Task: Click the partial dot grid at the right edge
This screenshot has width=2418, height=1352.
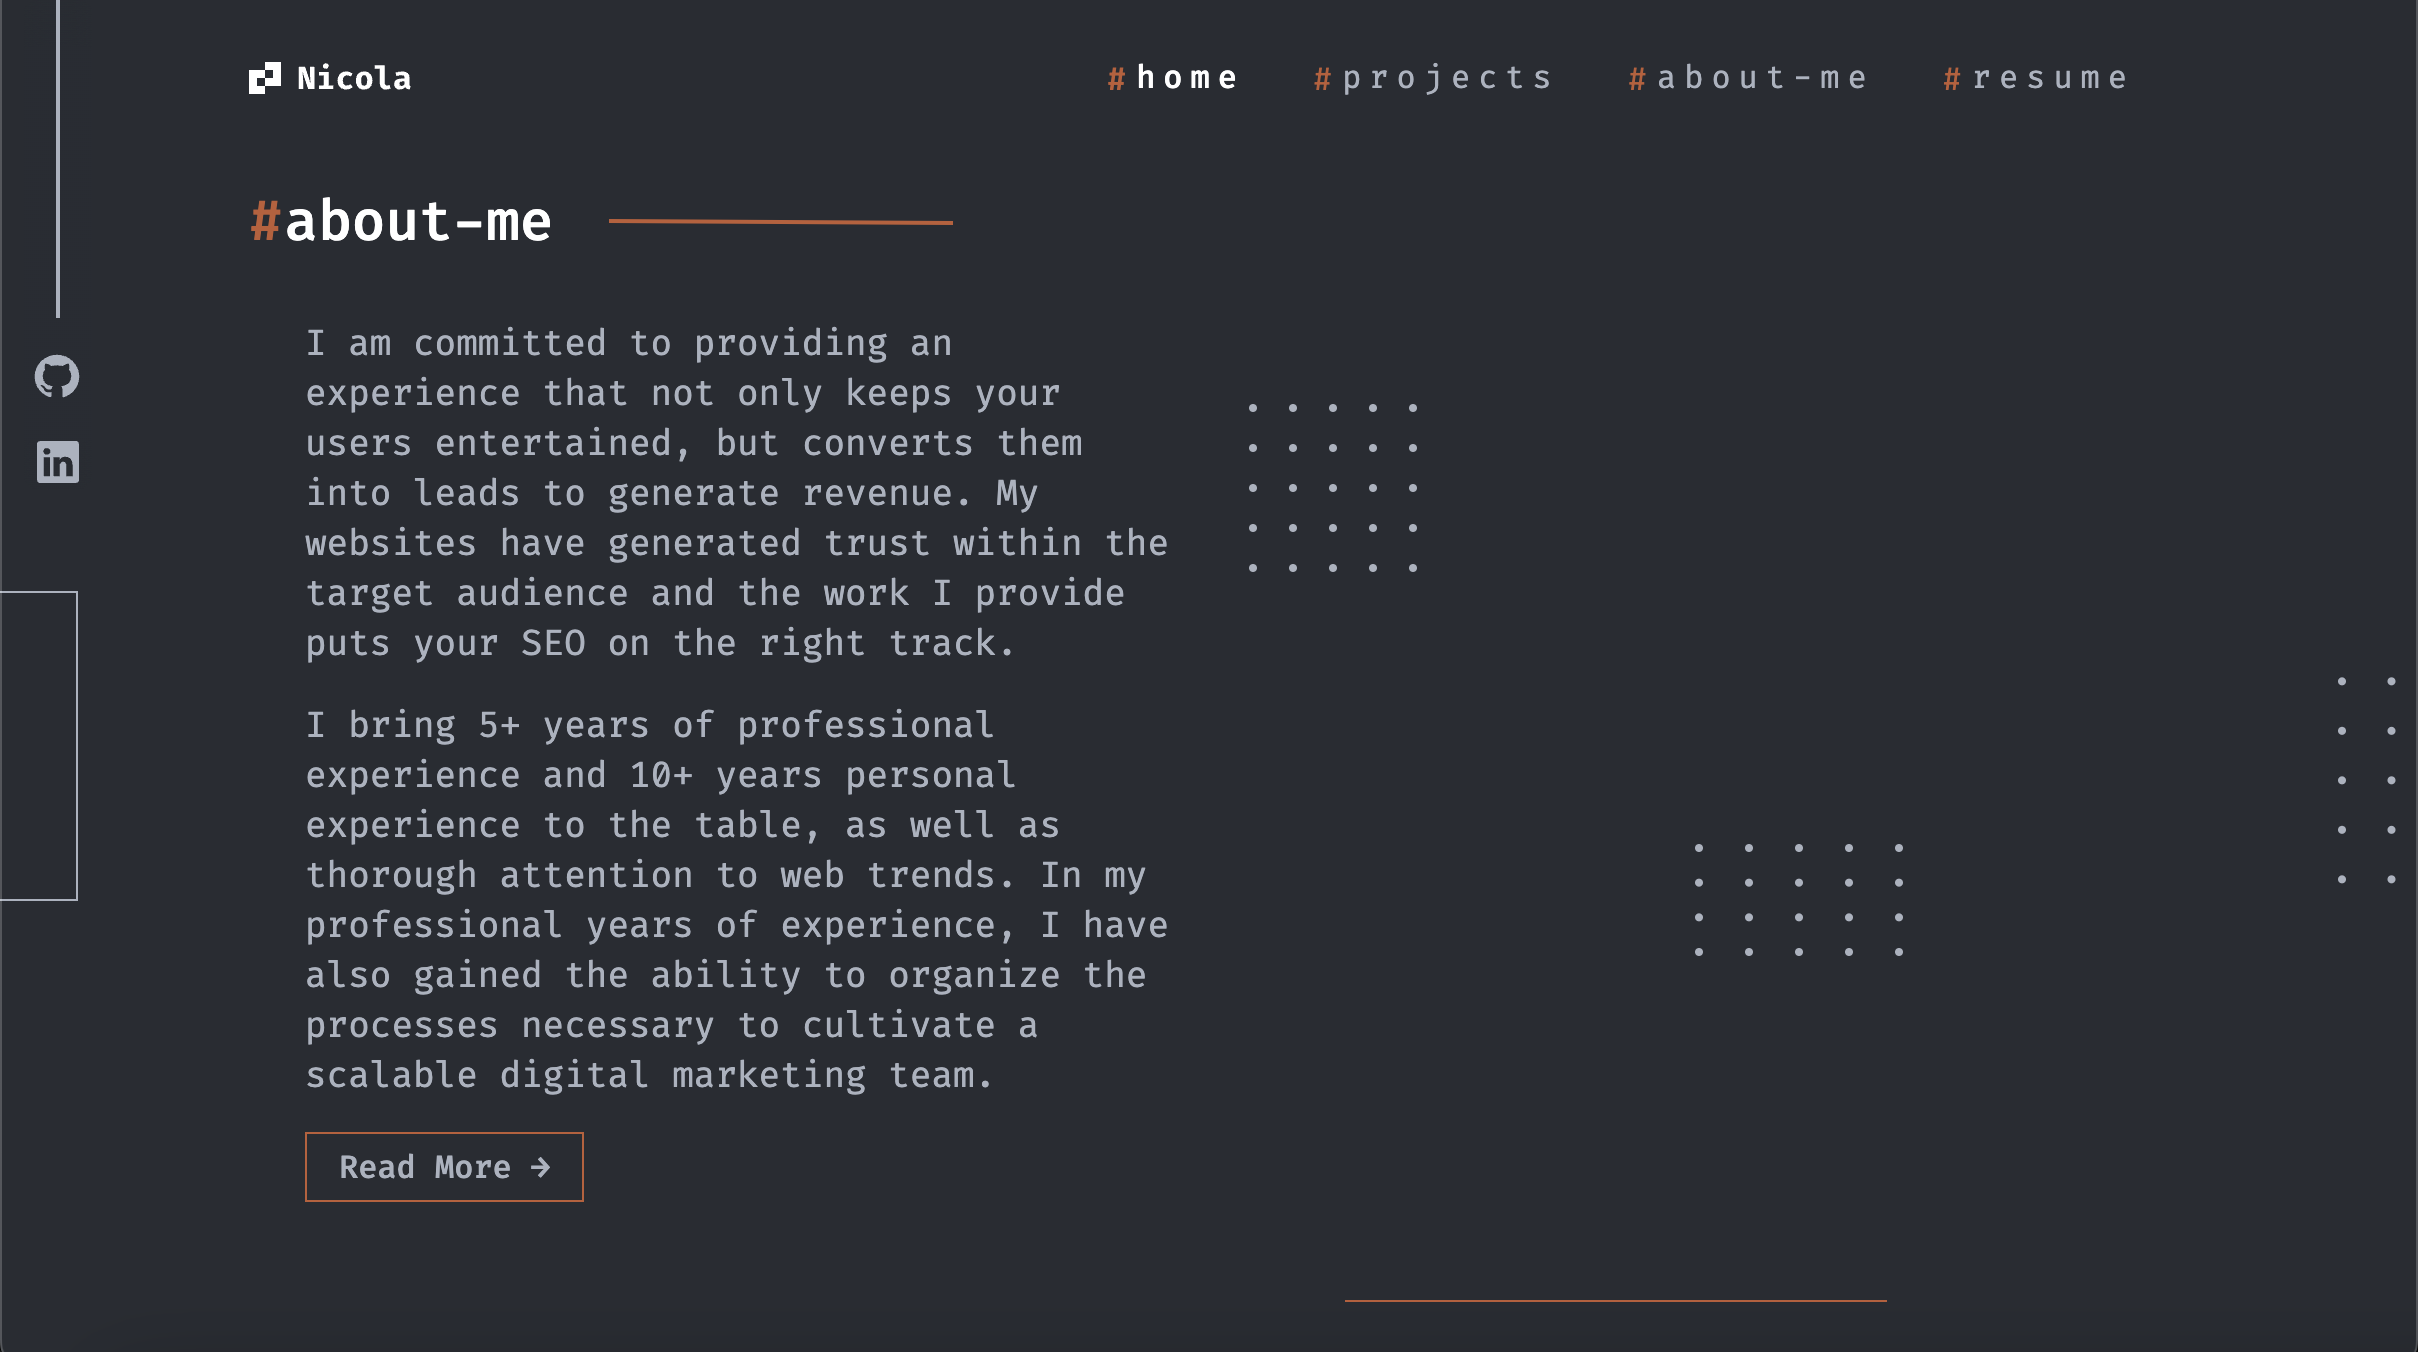Action: click(x=2366, y=780)
